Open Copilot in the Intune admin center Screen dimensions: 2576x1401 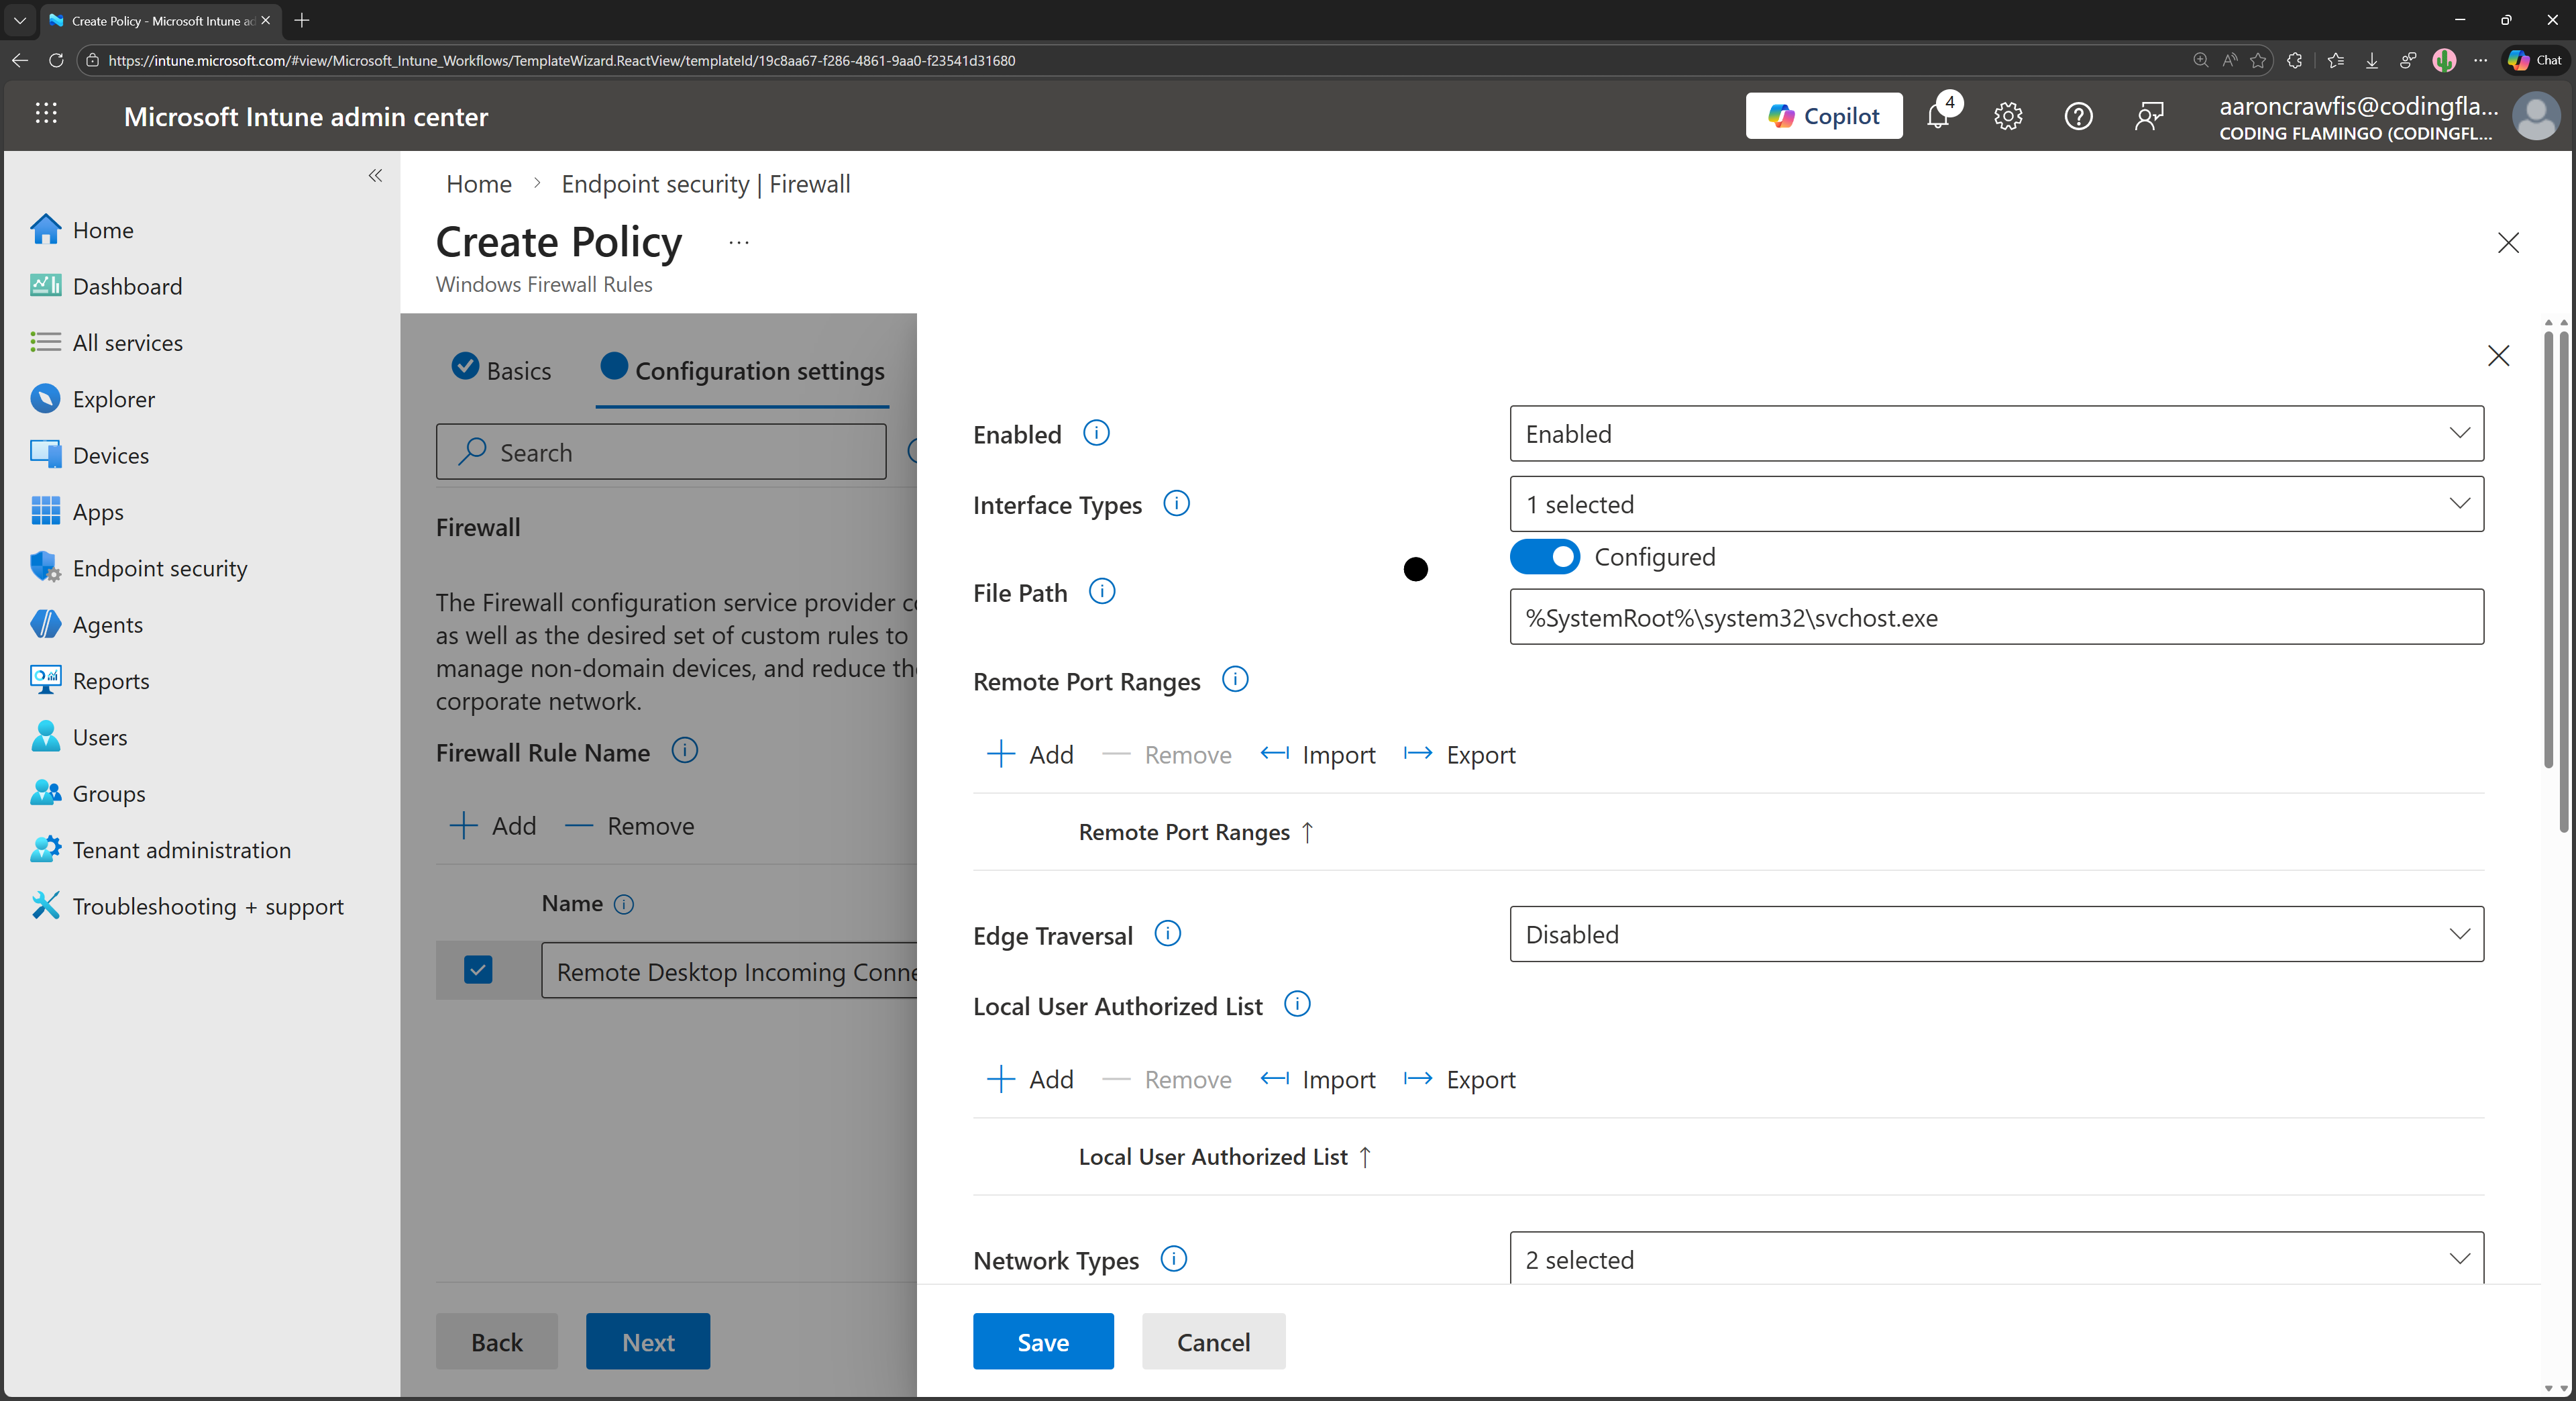point(1823,115)
